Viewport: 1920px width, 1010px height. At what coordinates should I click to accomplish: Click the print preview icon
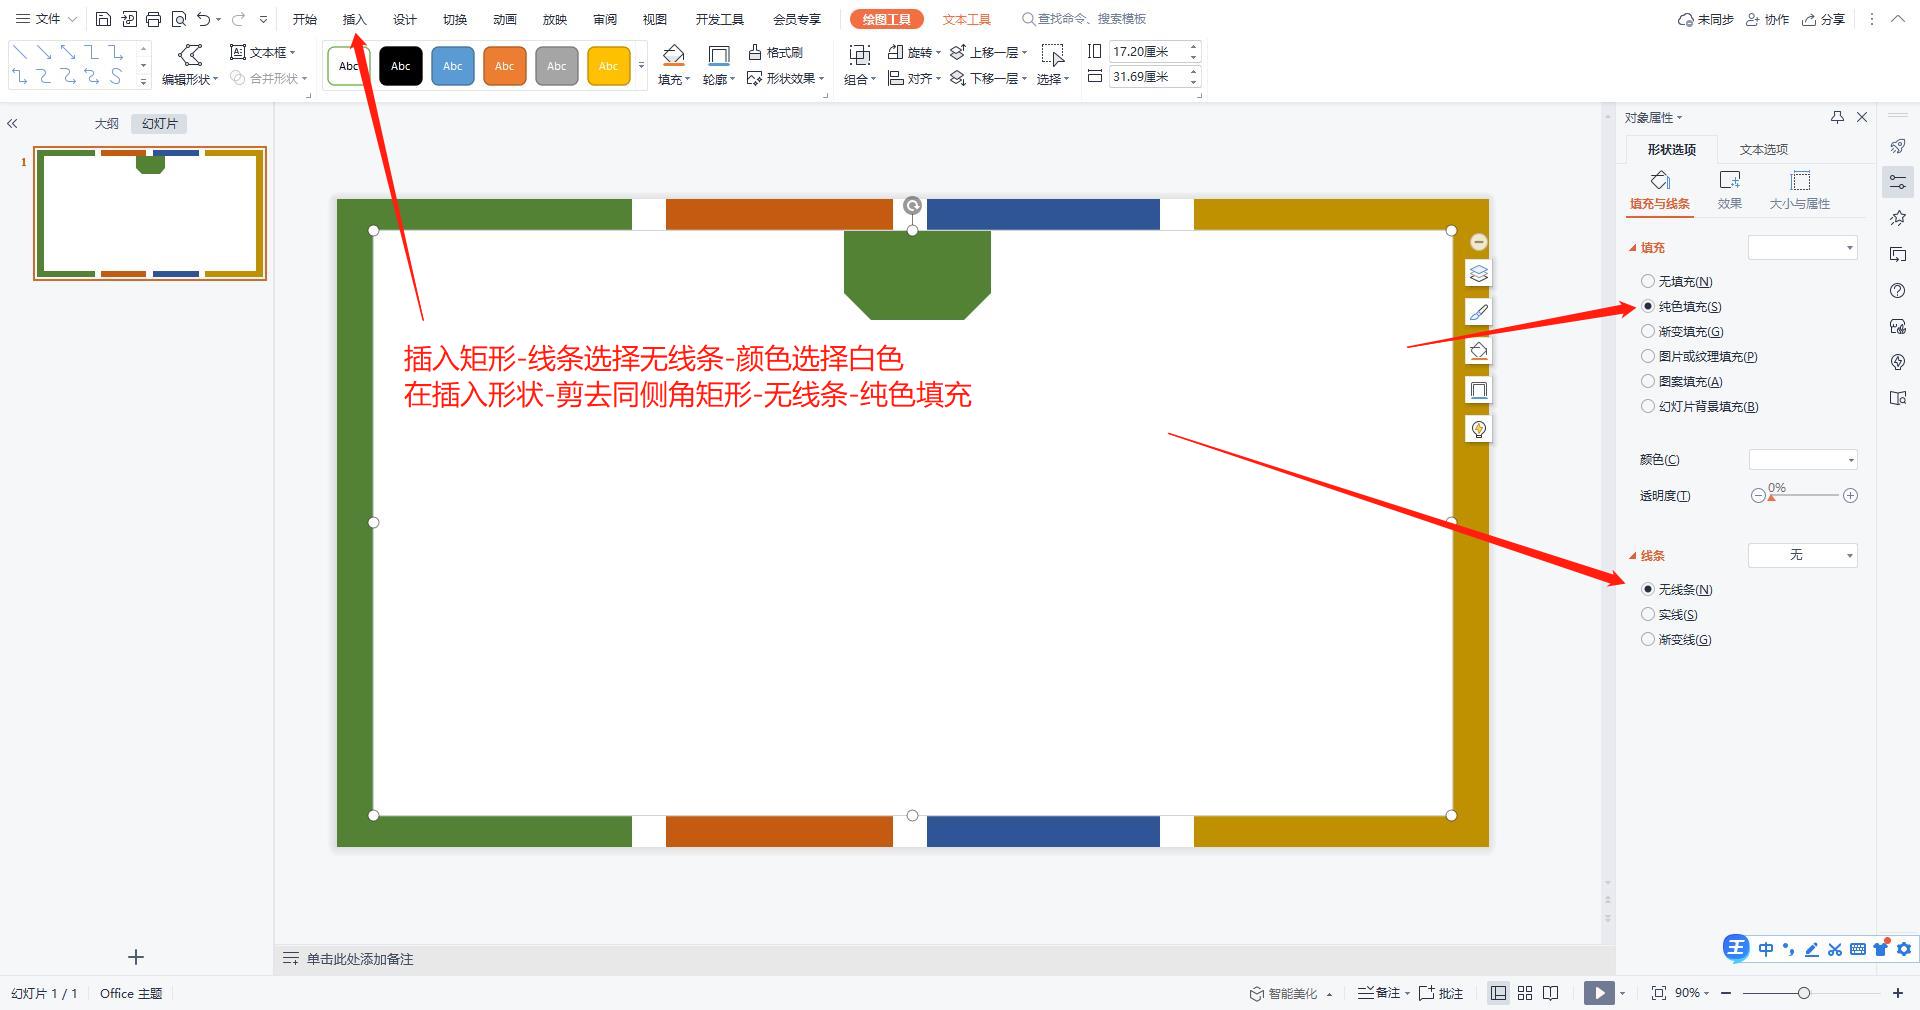tap(179, 19)
